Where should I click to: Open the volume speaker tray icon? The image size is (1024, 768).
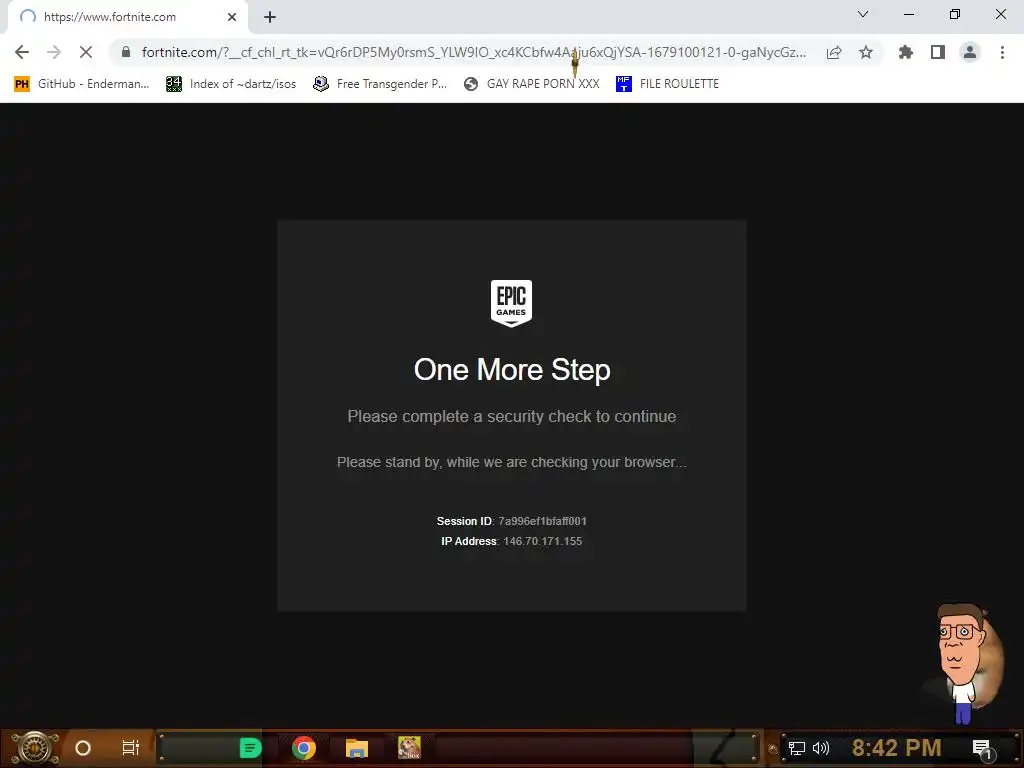point(820,748)
